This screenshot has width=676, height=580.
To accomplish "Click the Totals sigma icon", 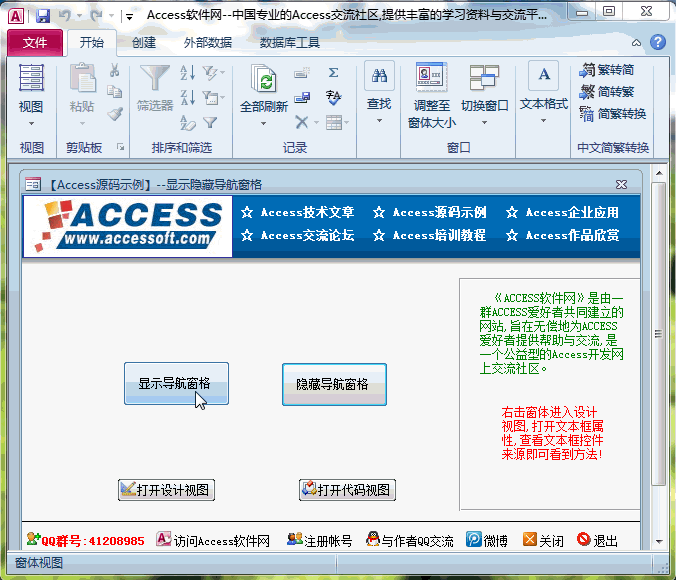I will (333, 73).
